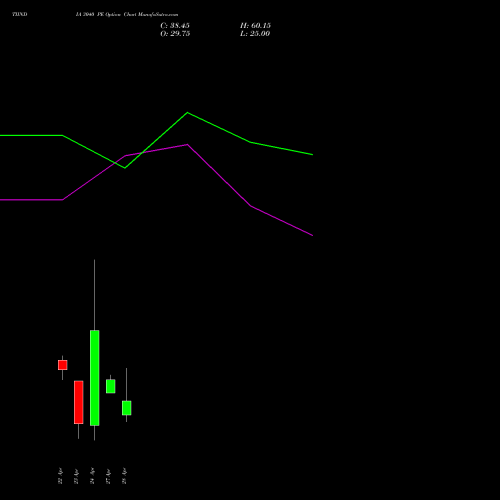Click the open value O: 29.75
The width and height of the screenshot is (500, 500).
tap(175, 33)
